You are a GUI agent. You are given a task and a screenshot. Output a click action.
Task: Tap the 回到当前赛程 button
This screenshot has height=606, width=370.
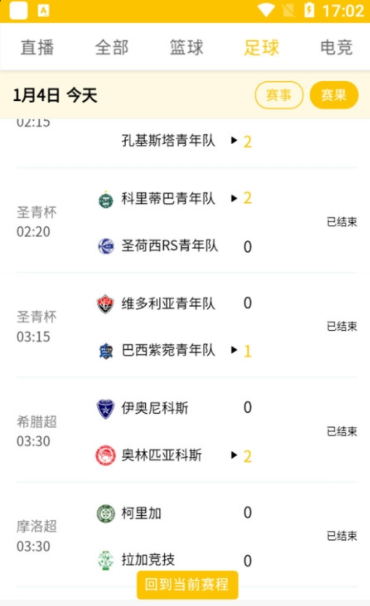(x=188, y=584)
